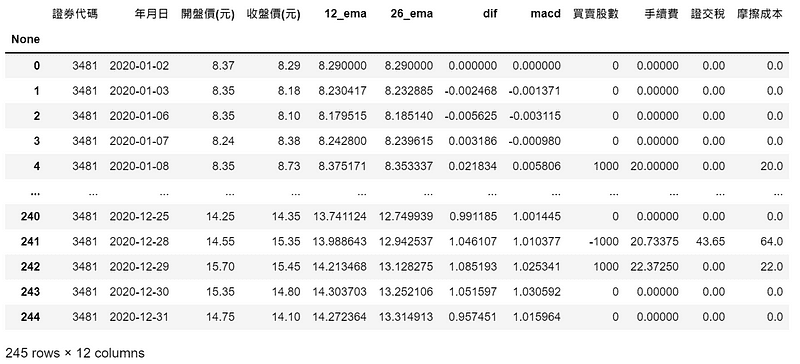Click row index 244
Viewport: 800px width, 364px height.
tap(30, 317)
